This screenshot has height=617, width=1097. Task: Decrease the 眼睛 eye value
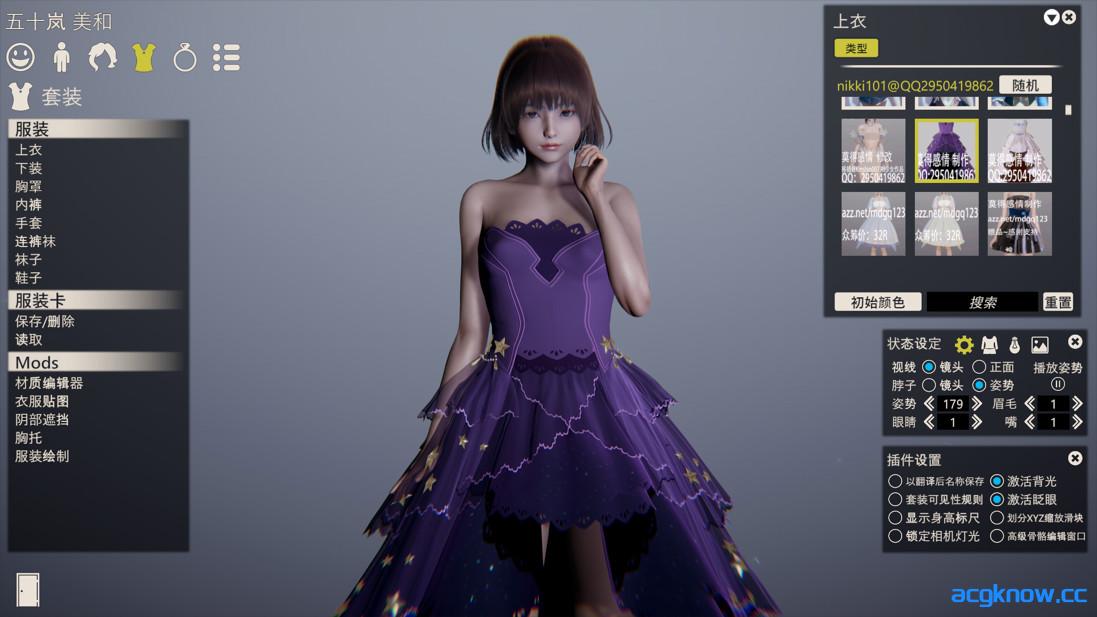928,422
